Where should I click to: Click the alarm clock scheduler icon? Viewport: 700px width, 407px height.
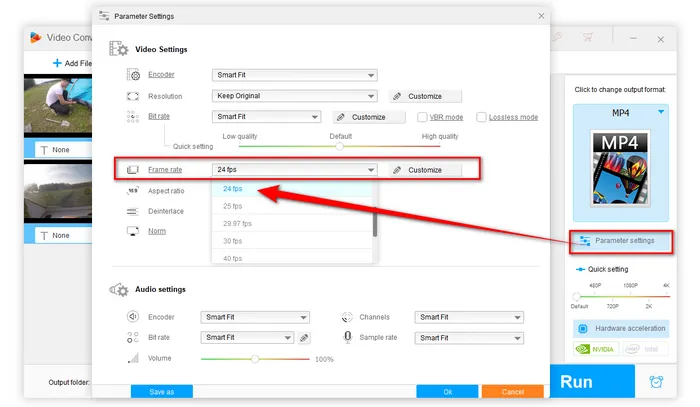[655, 381]
